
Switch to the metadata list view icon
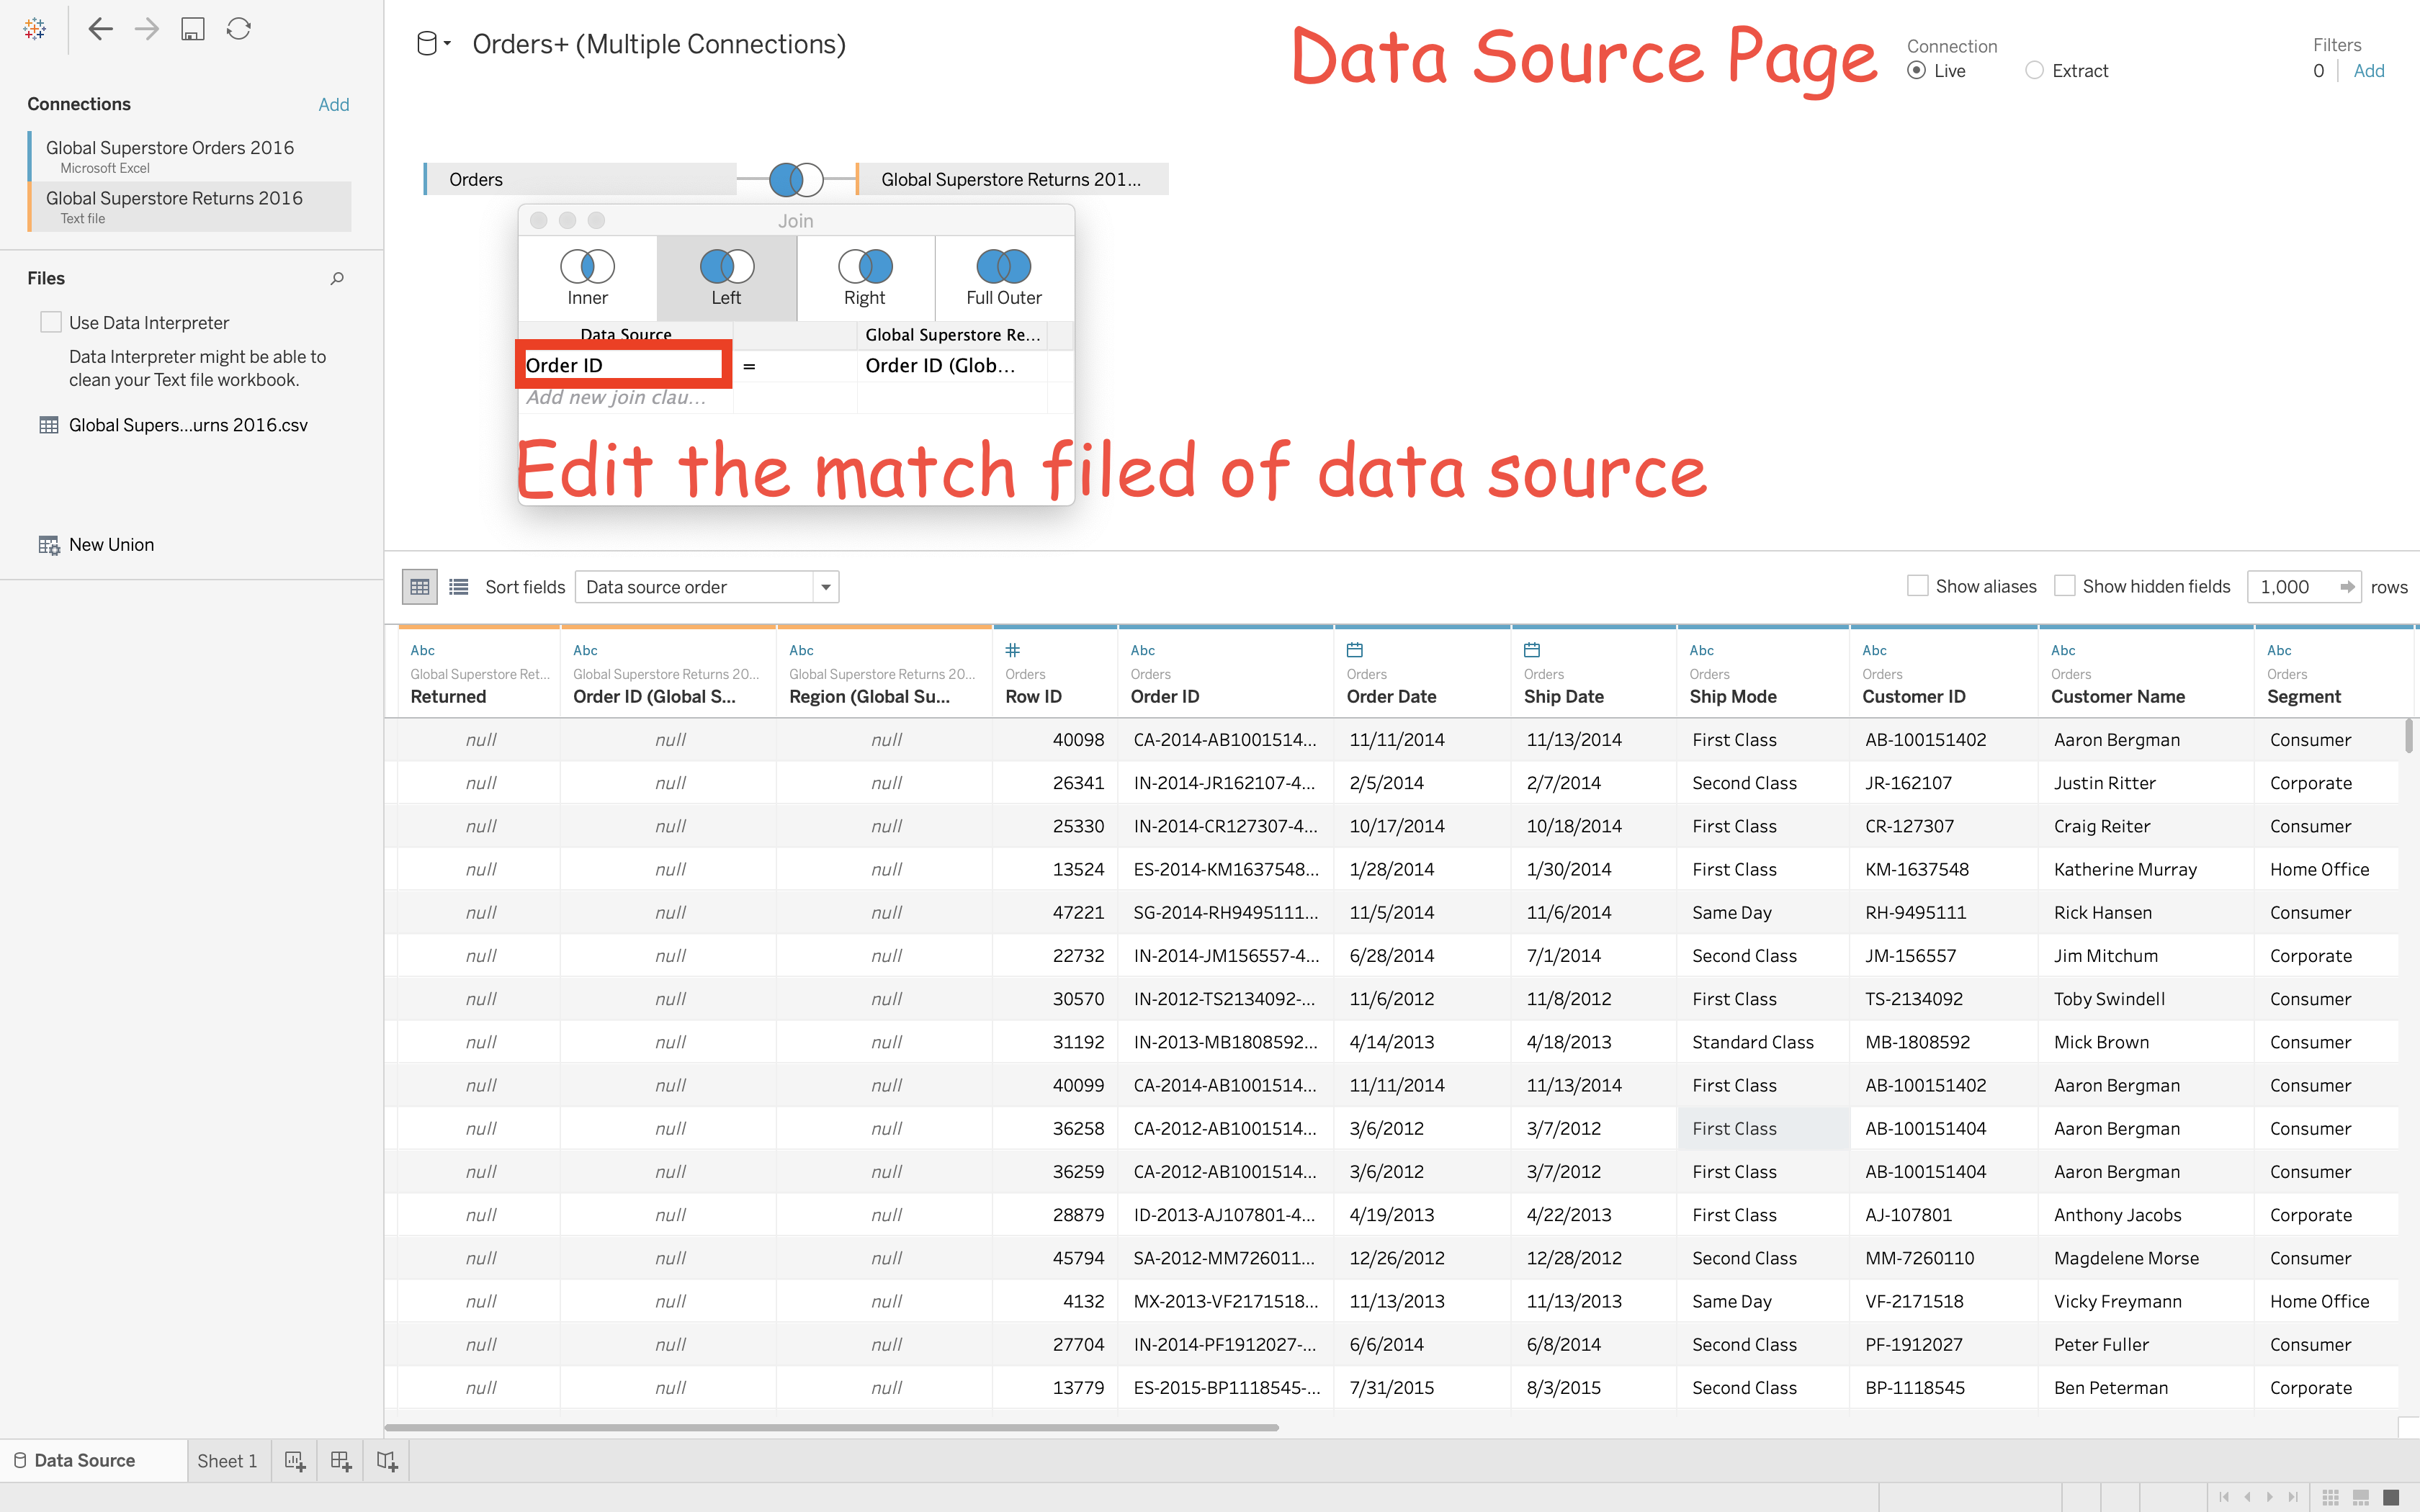[459, 587]
